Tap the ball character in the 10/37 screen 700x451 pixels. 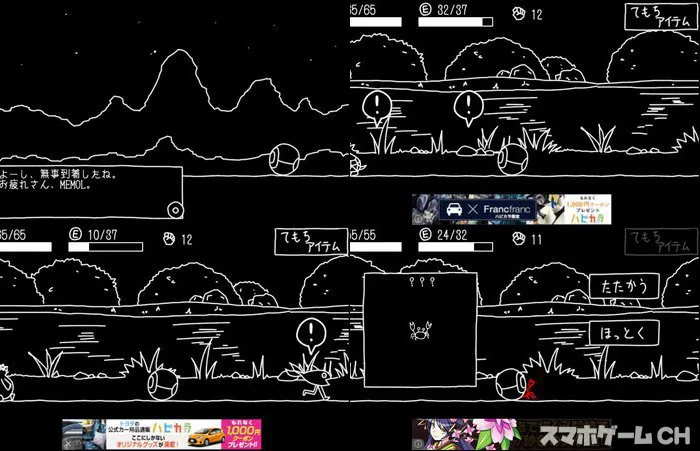coord(162,383)
